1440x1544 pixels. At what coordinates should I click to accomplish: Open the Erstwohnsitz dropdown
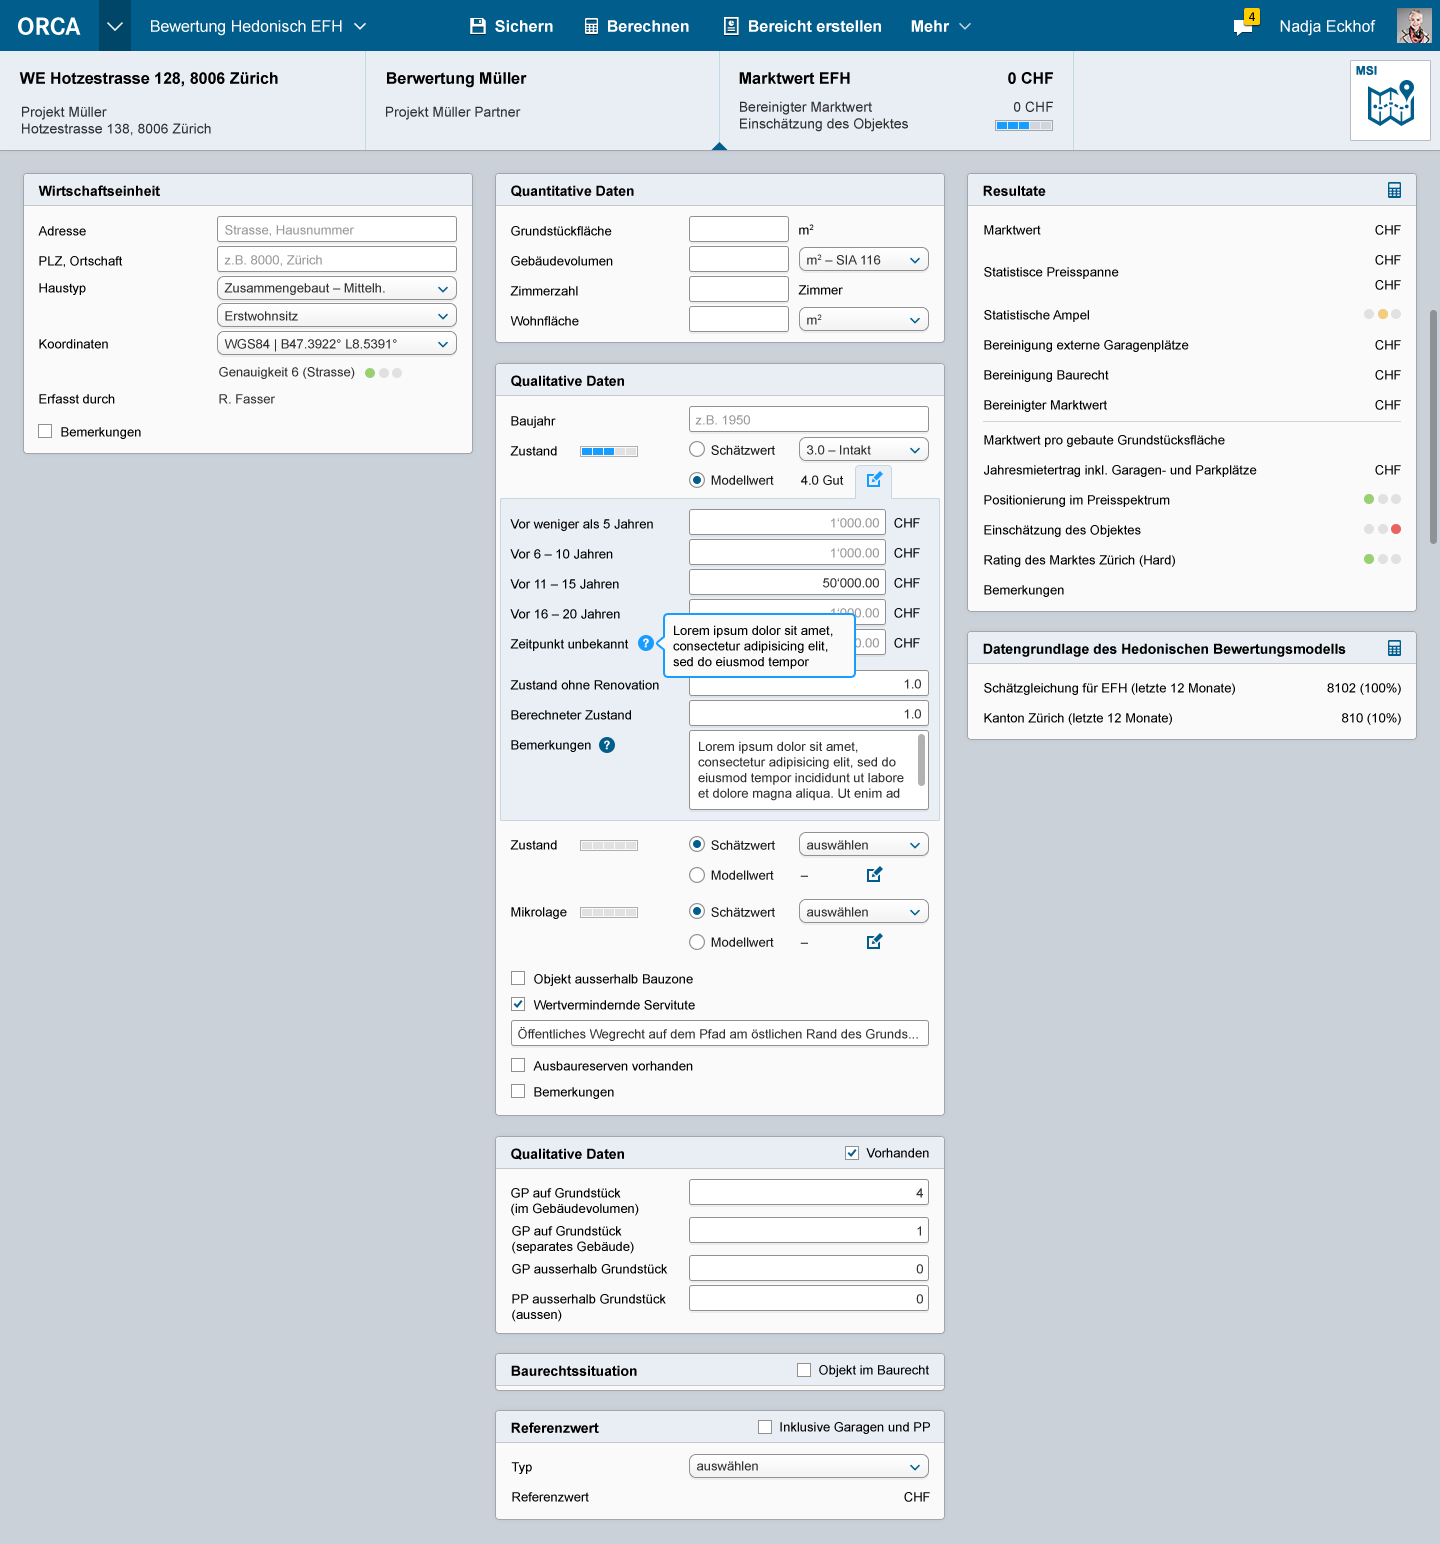[x=337, y=315]
